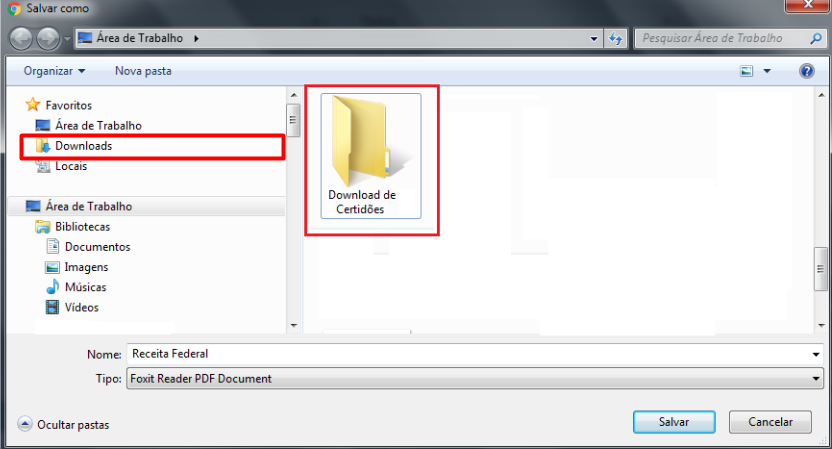832x449 pixels.
Task: Click the change view icon
Action: (747, 71)
